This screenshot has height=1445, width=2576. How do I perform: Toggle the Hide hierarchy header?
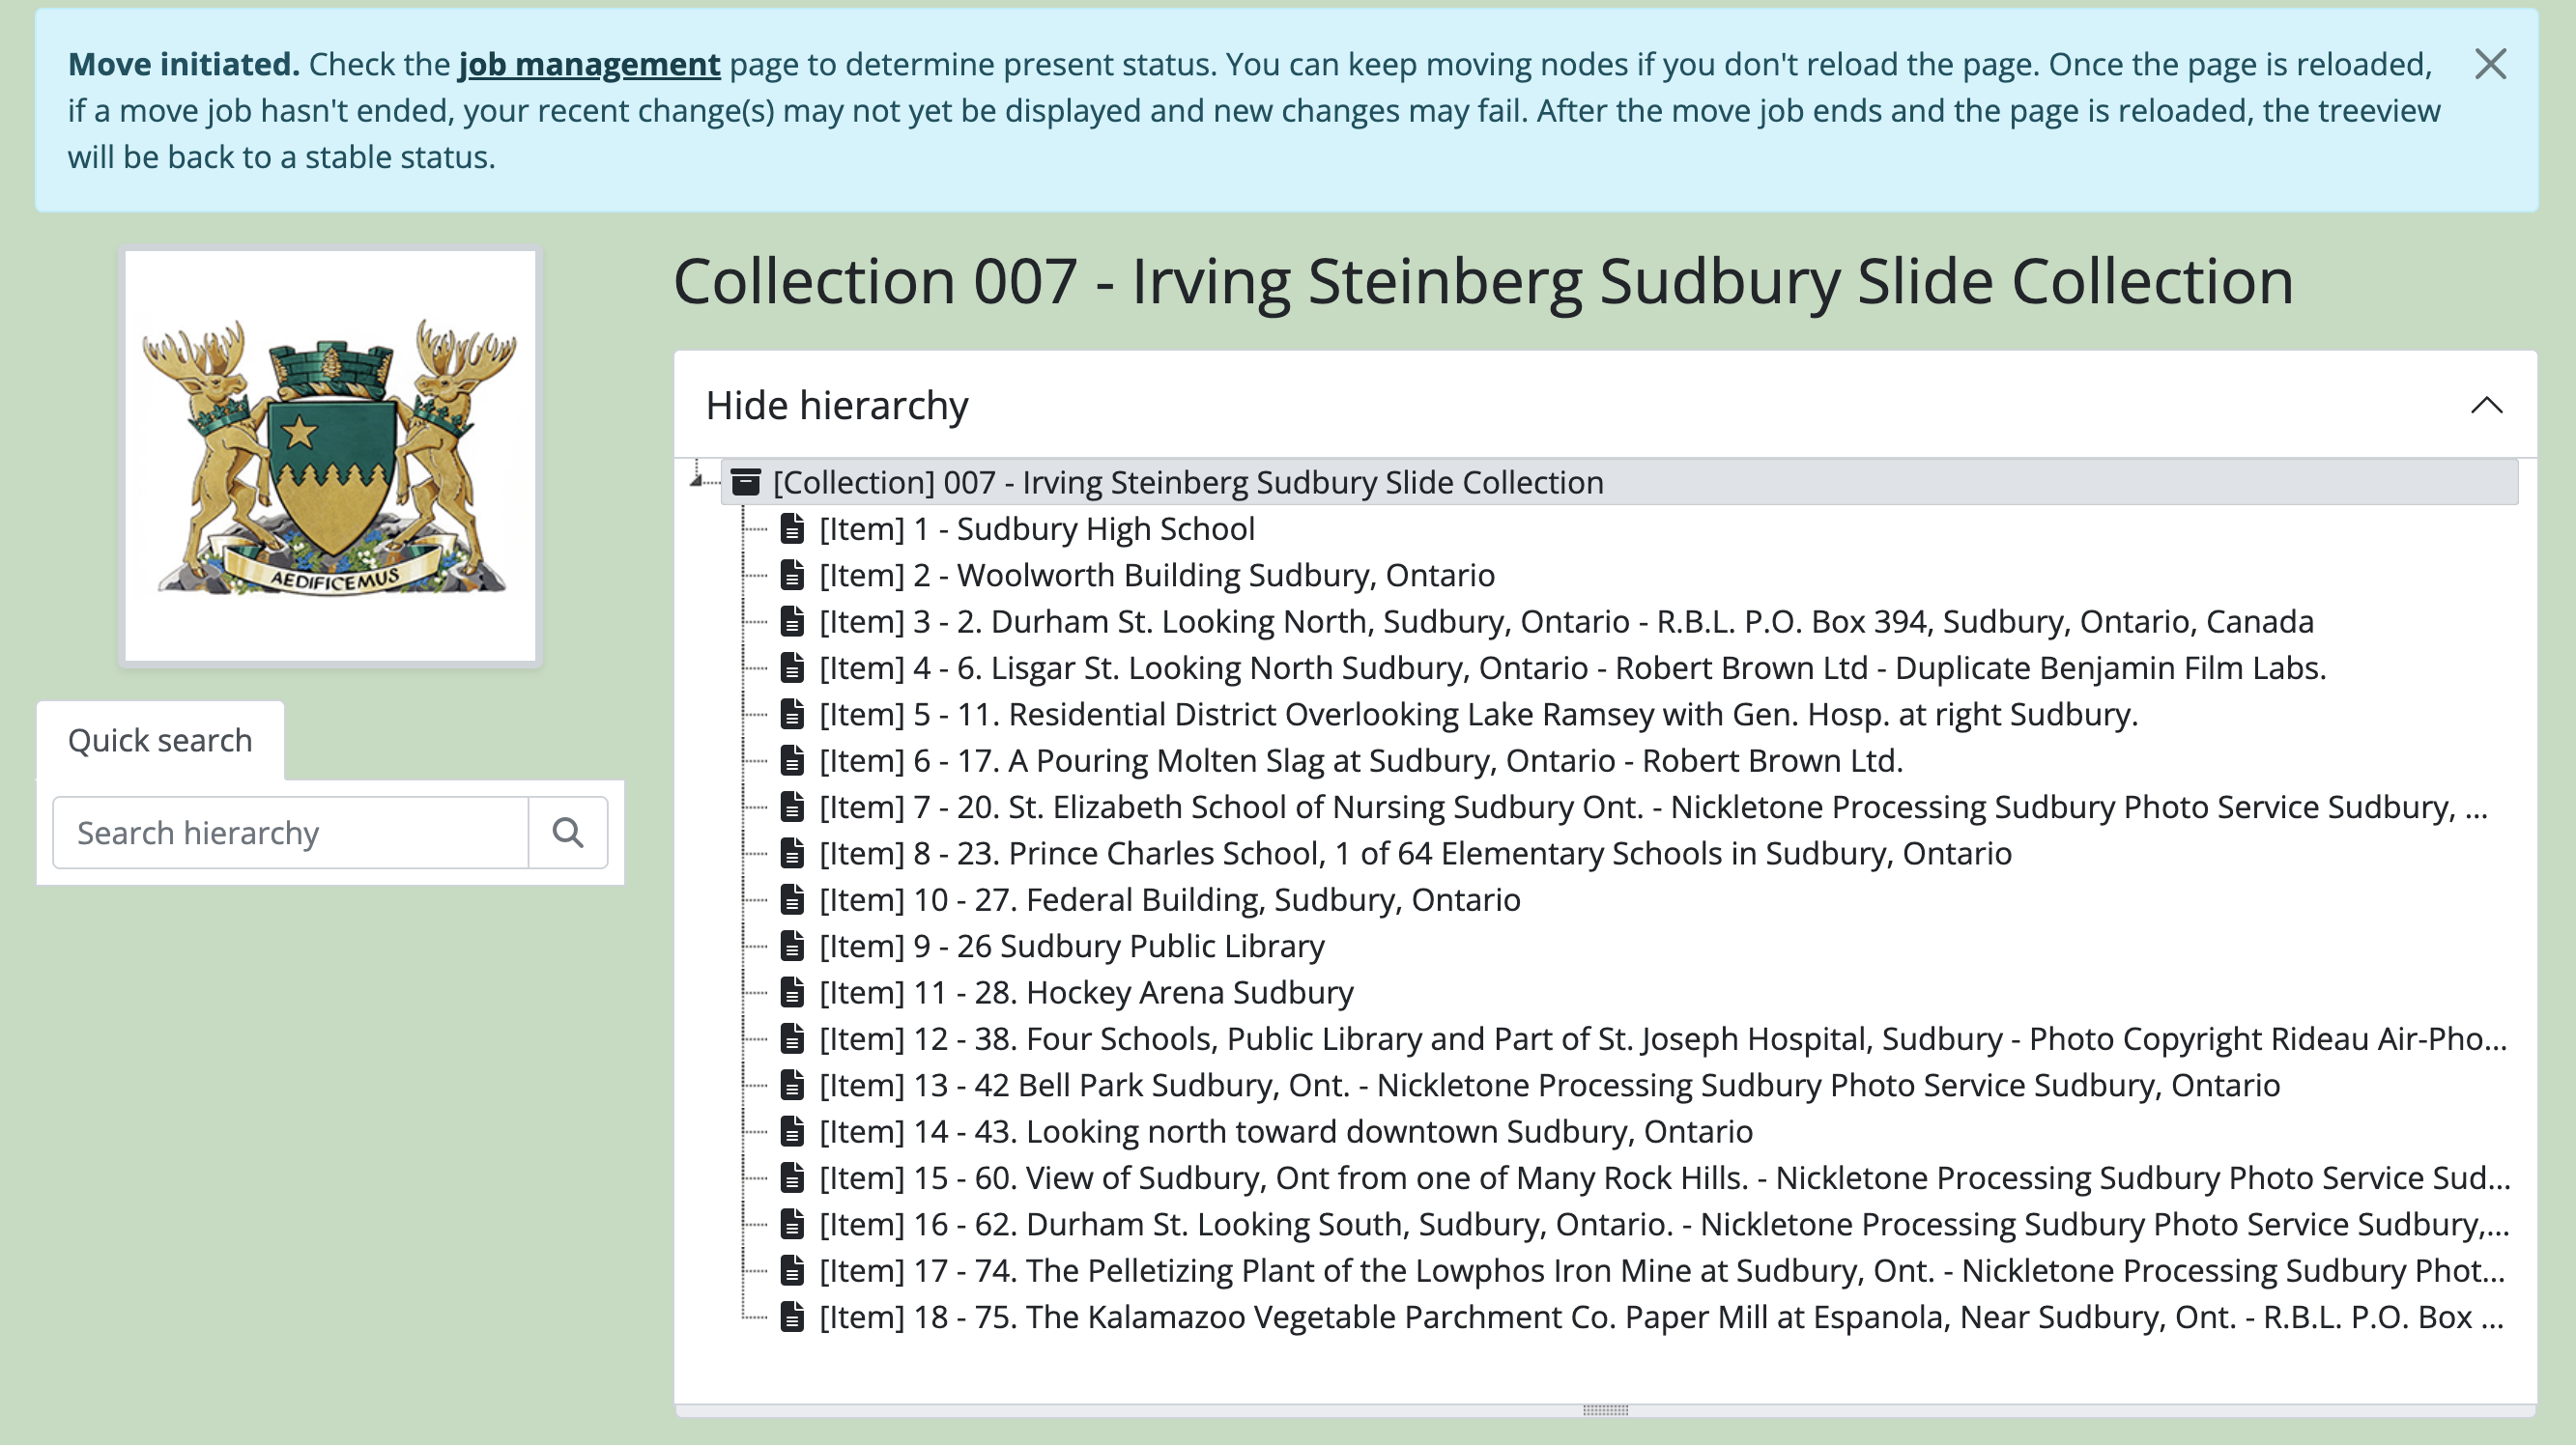(x=837, y=405)
